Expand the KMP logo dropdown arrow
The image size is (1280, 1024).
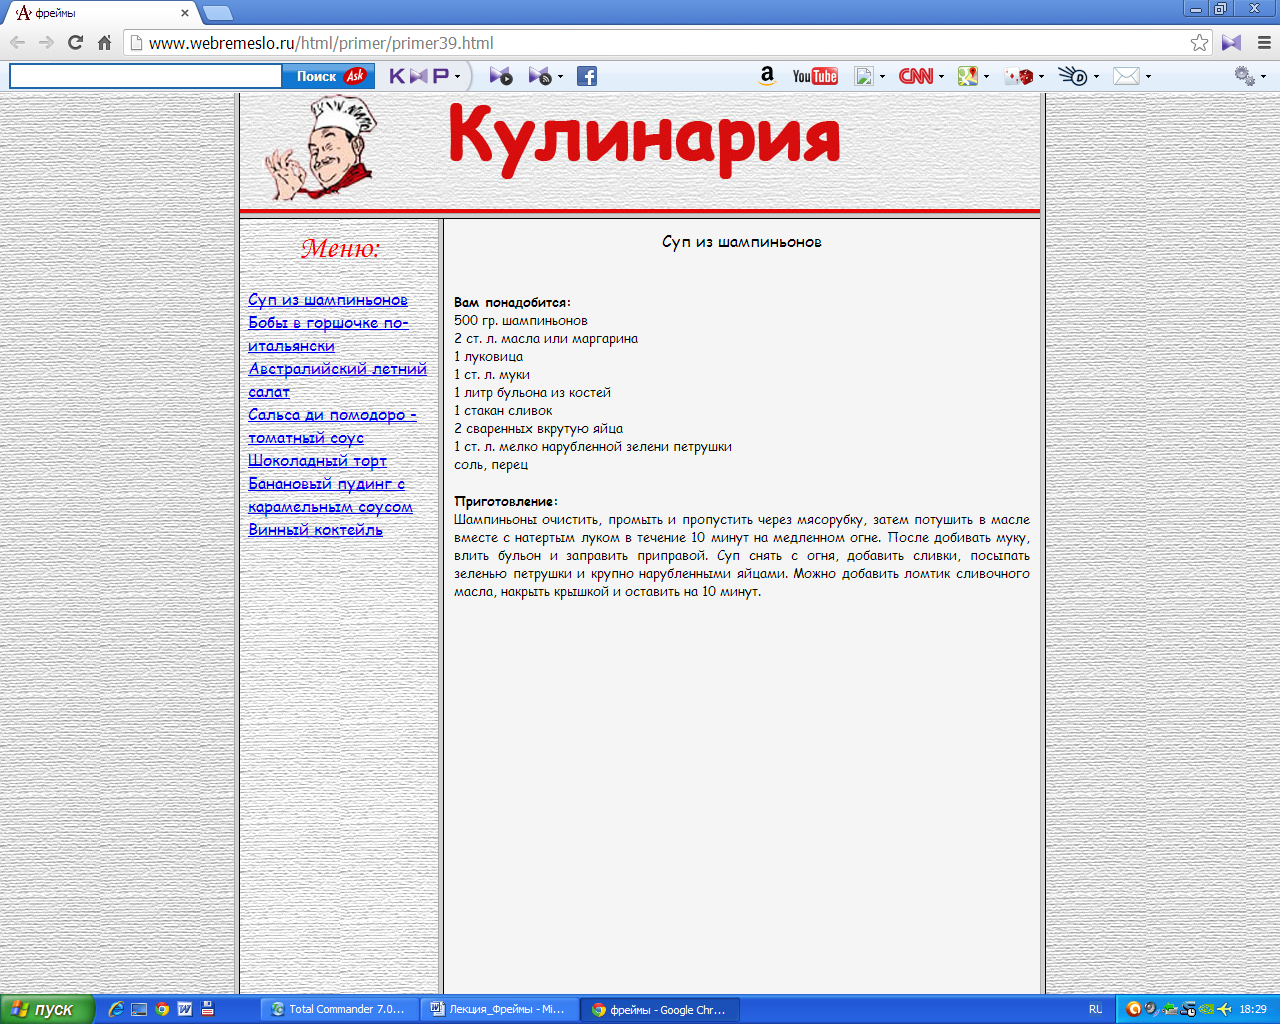(458, 76)
